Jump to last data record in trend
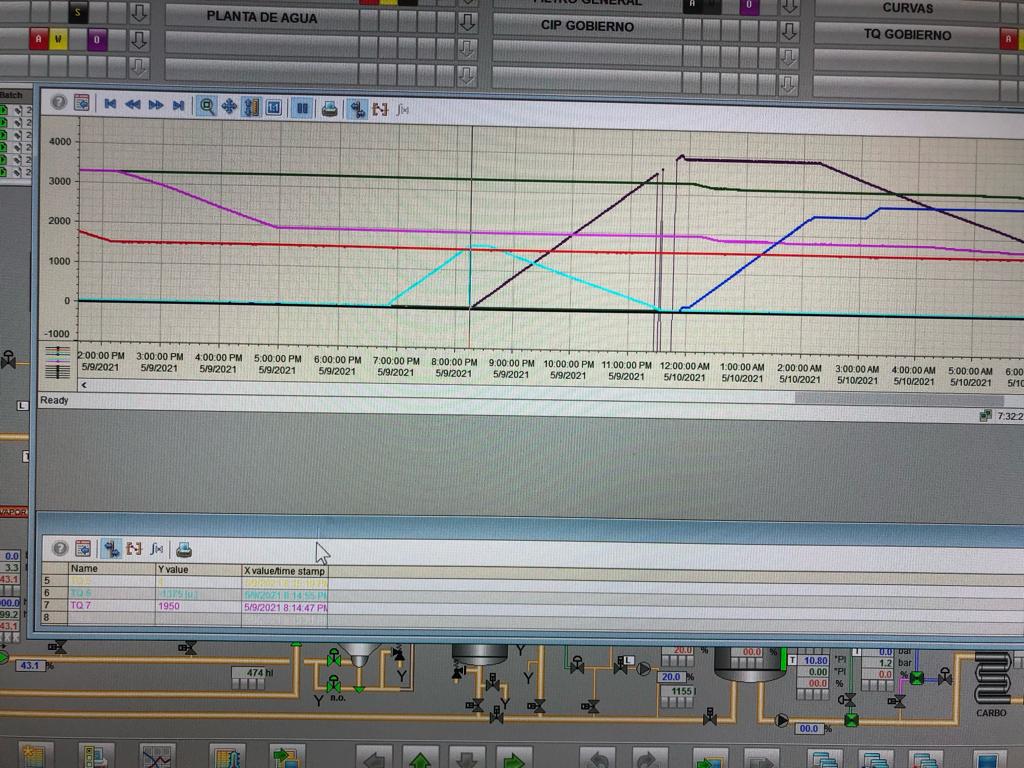 (178, 105)
